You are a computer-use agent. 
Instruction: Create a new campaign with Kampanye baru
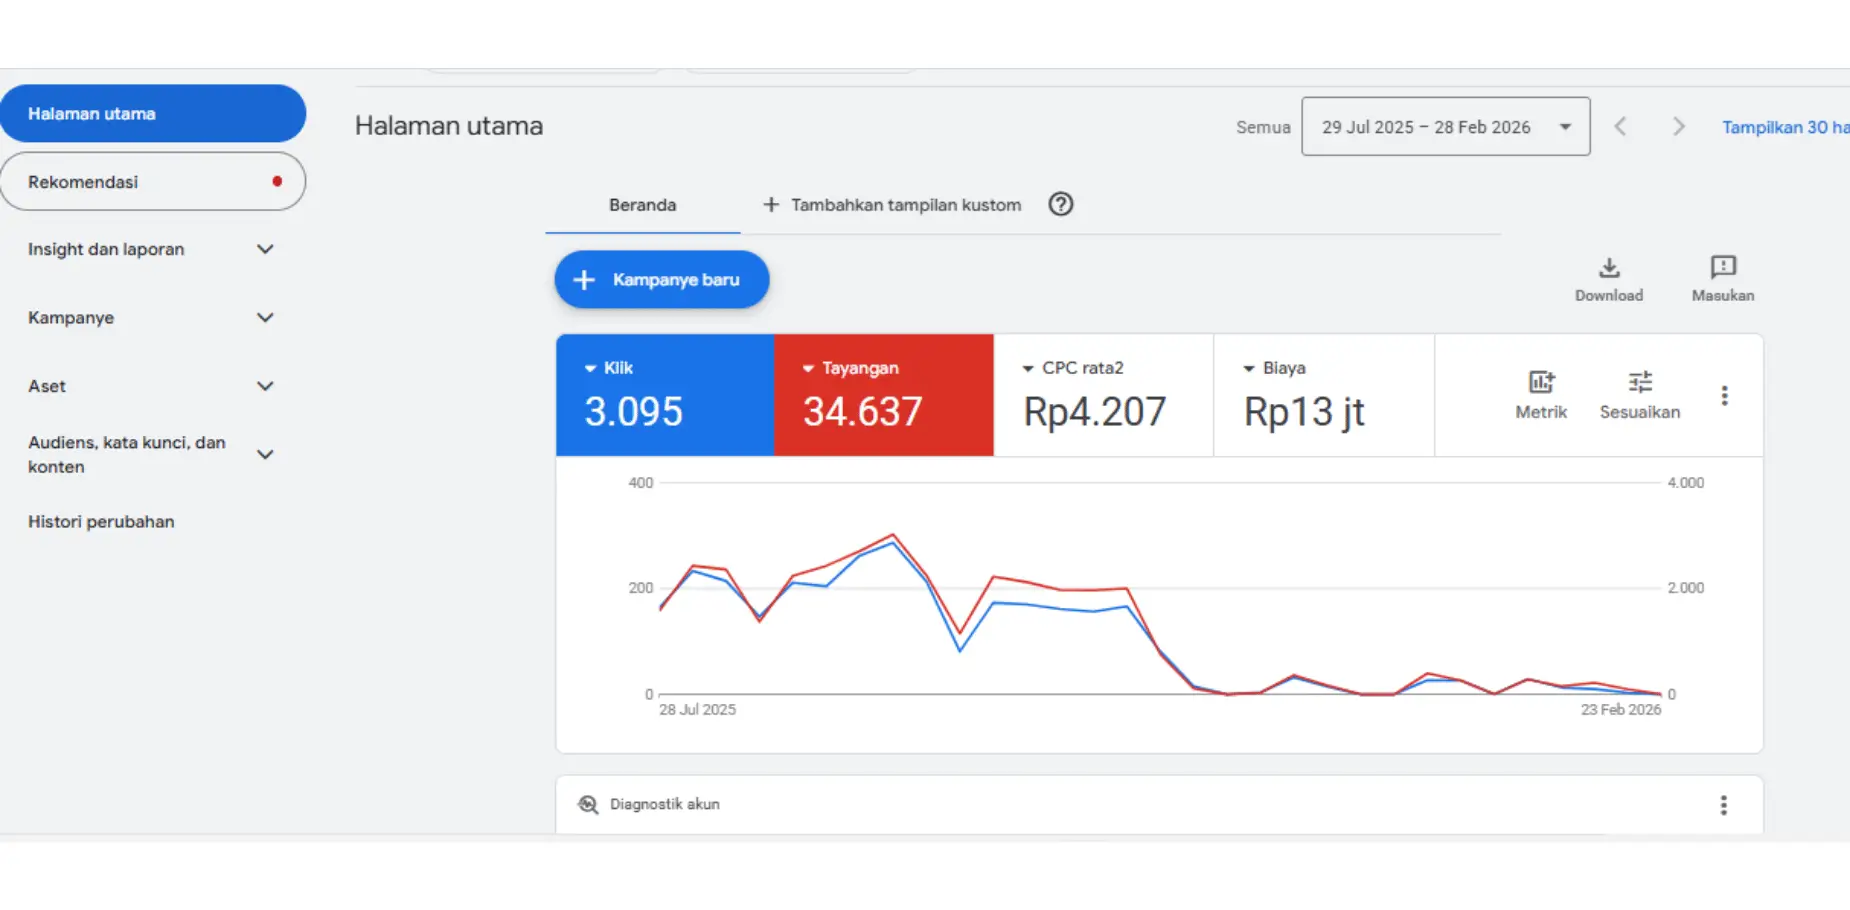(662, 280)
